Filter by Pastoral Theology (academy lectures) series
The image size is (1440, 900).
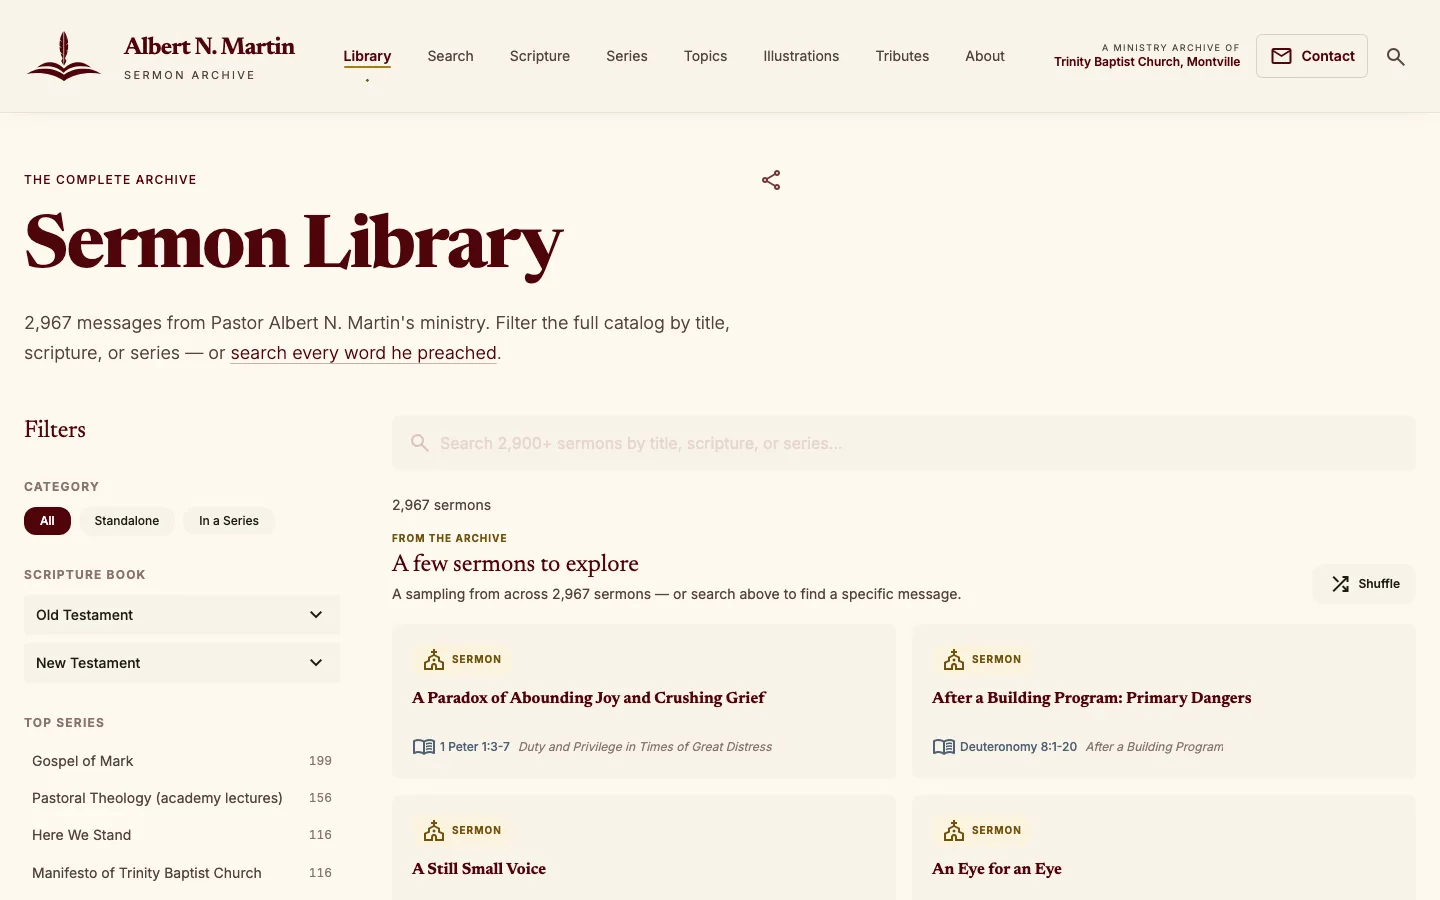tap(182, 798)
